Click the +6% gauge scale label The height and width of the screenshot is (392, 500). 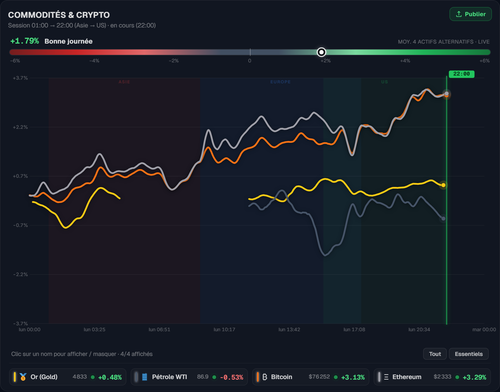485,61
